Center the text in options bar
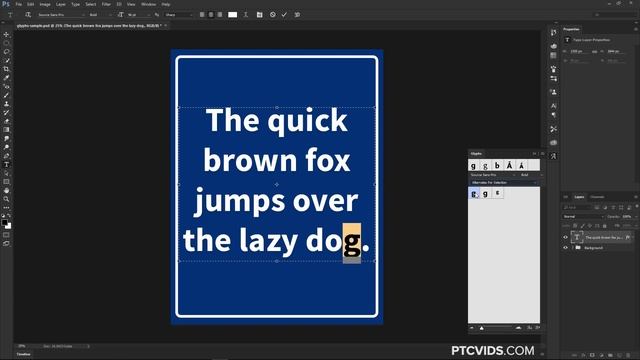 [211, 15]
